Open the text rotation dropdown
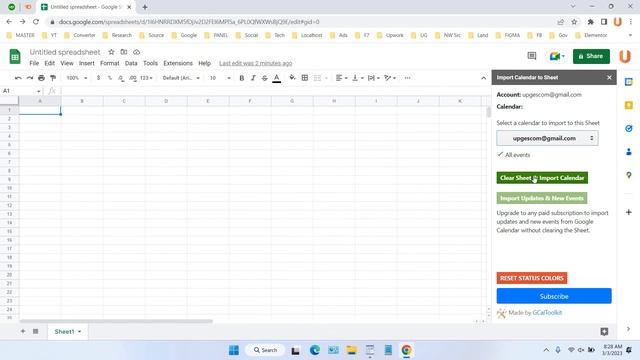Image resolution: width=640 pixels, height=360 pixels. click(x=390, y=78)
